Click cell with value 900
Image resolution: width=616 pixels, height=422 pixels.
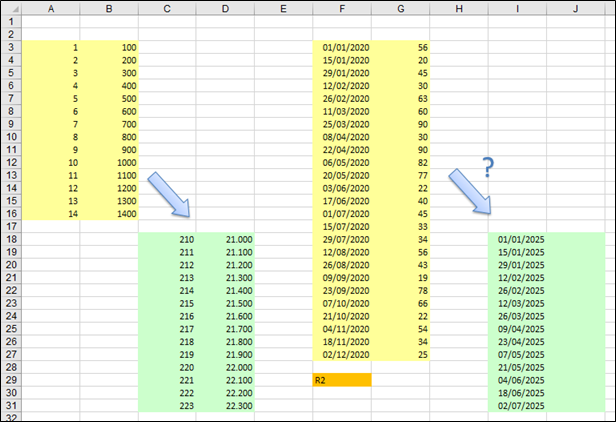pos(109,150)
